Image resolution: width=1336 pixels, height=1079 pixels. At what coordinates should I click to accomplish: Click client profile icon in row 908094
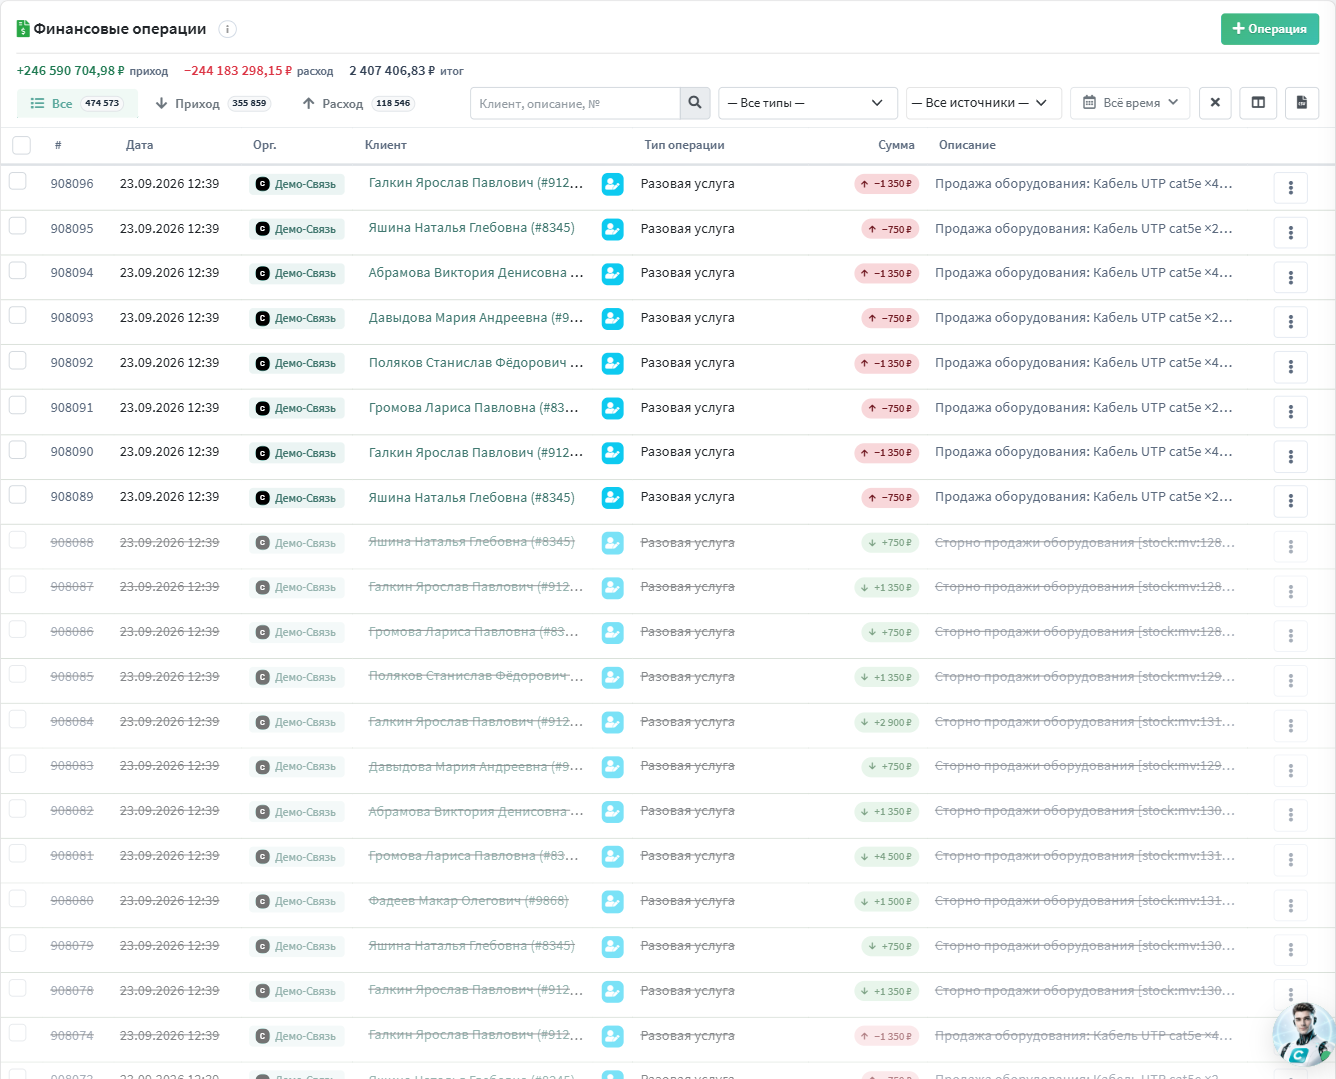click(x=613, y=274)
